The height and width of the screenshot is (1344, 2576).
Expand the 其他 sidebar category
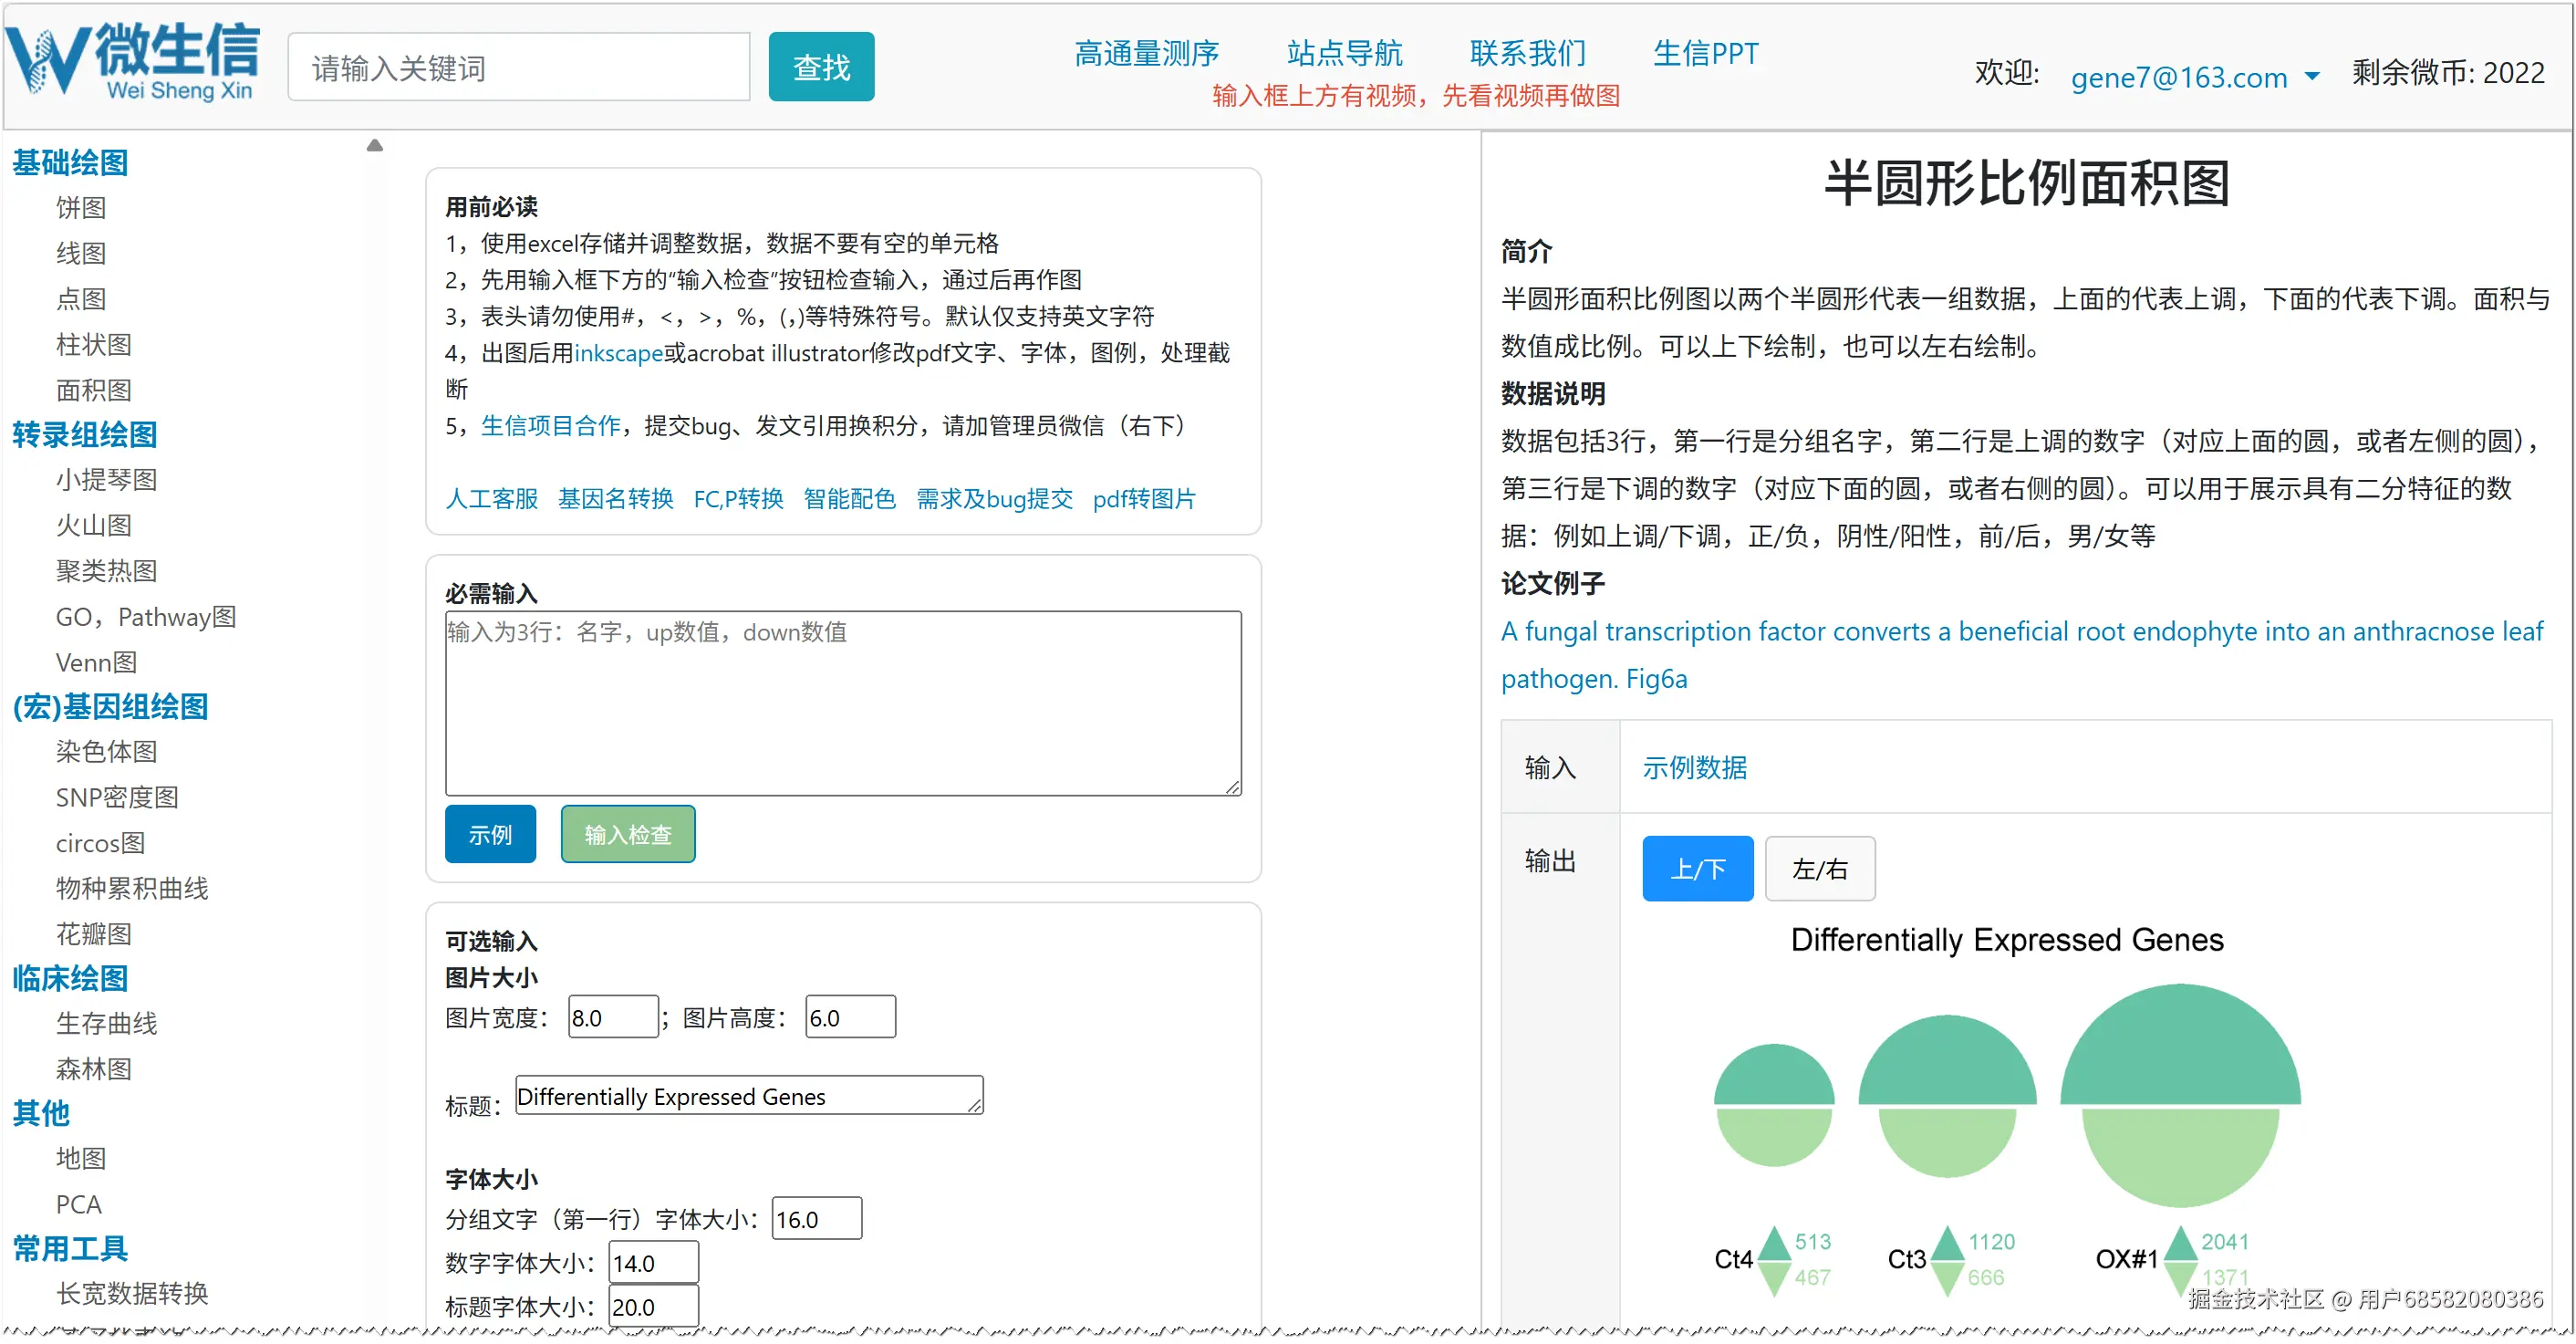(41, 1113)
